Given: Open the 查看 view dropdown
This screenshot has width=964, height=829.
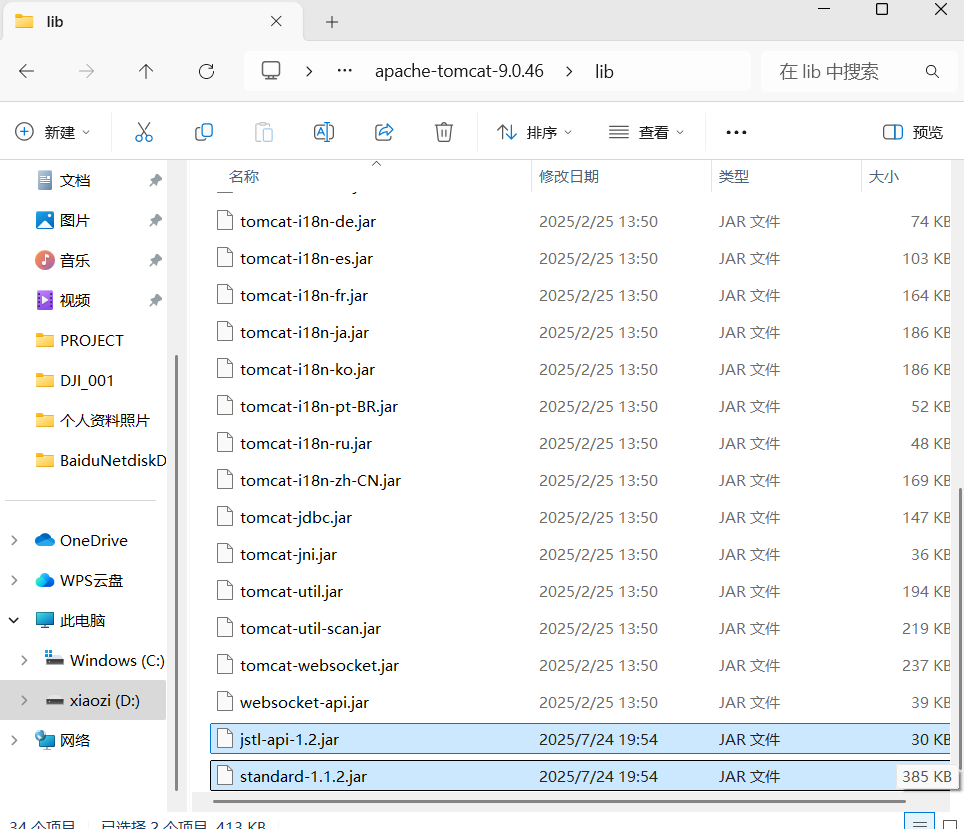Looking at the screenshot, I should click(646, 132).
